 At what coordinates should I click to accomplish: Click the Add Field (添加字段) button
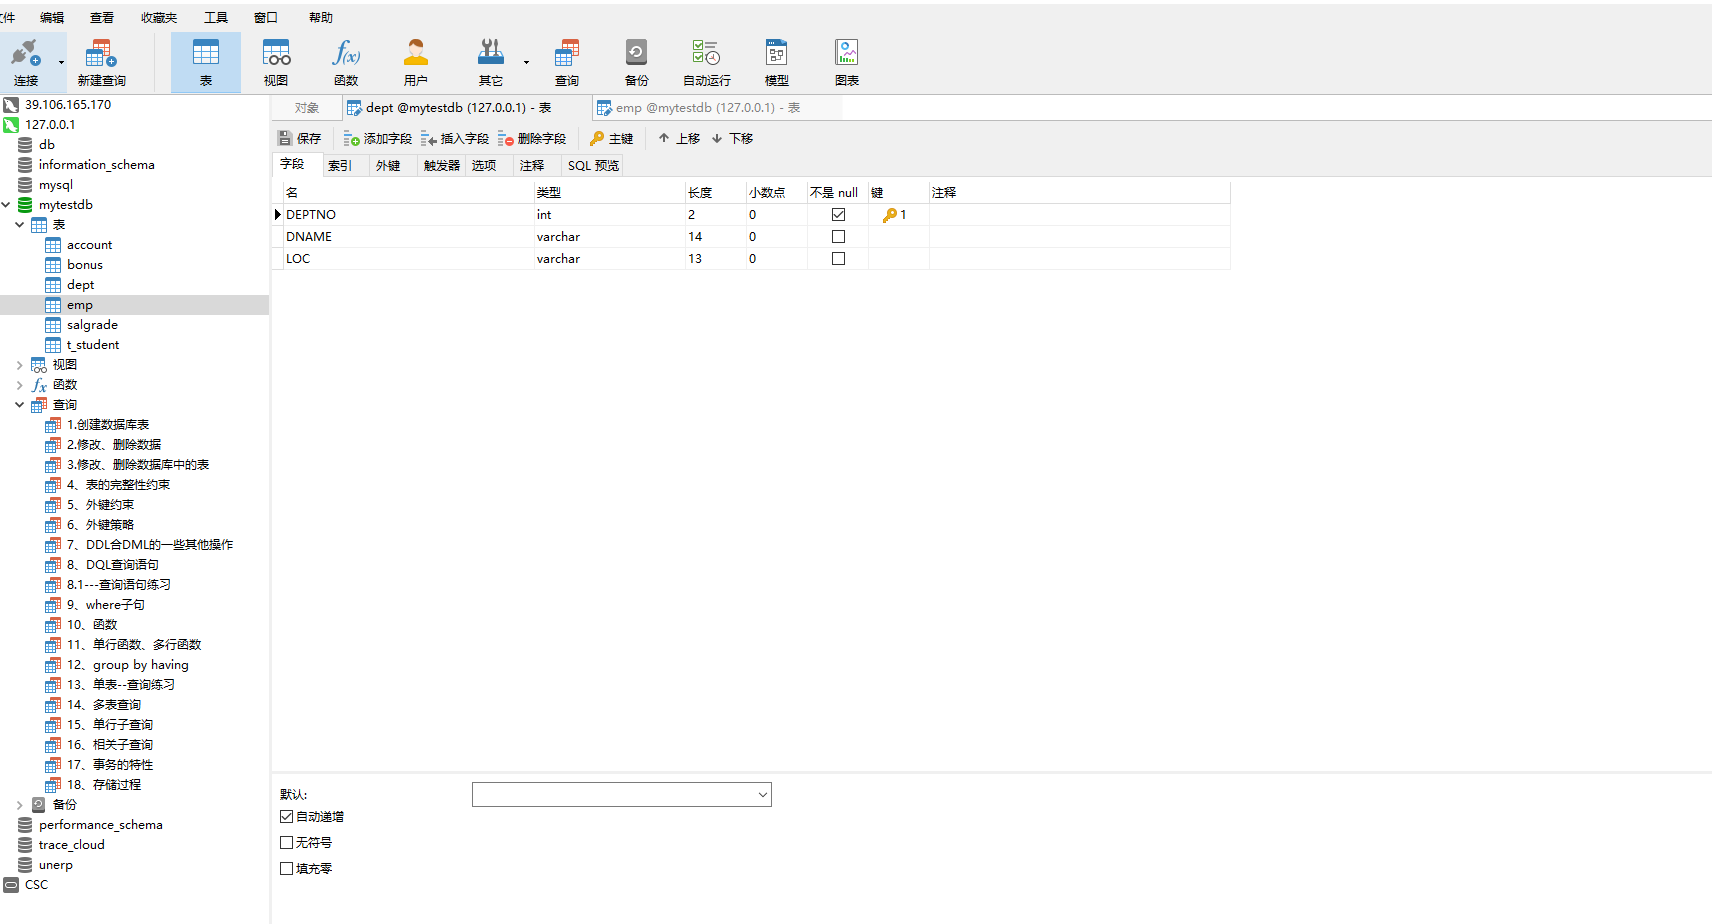(378, 139)
